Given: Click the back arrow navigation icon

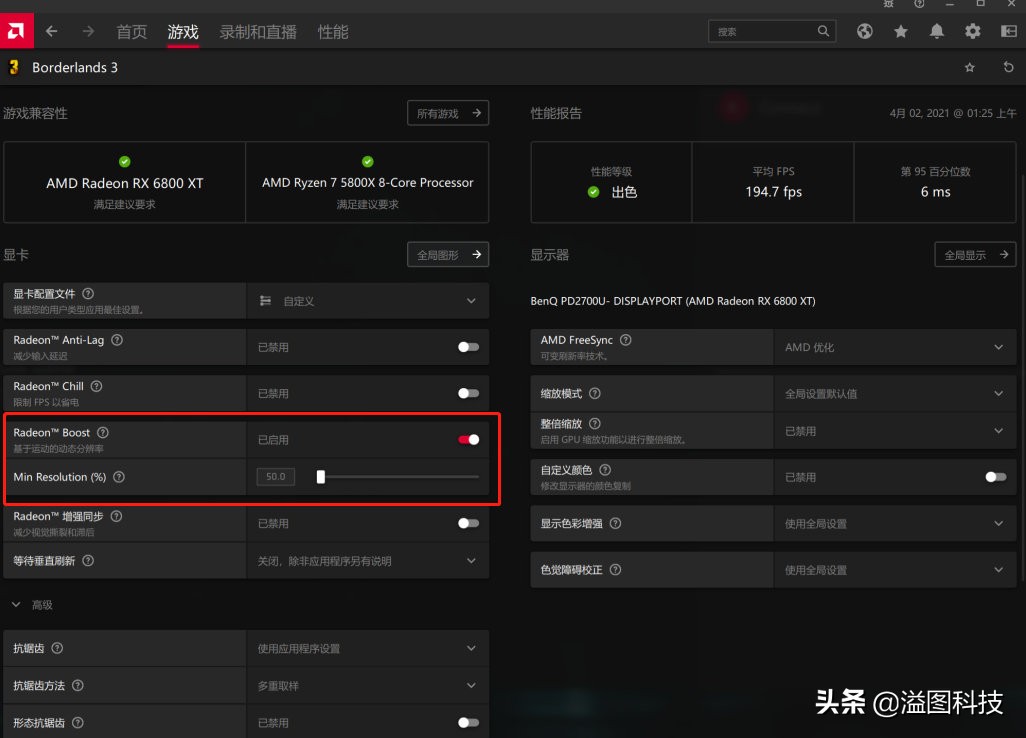Looking at the screenshot, I should (51, 31).
